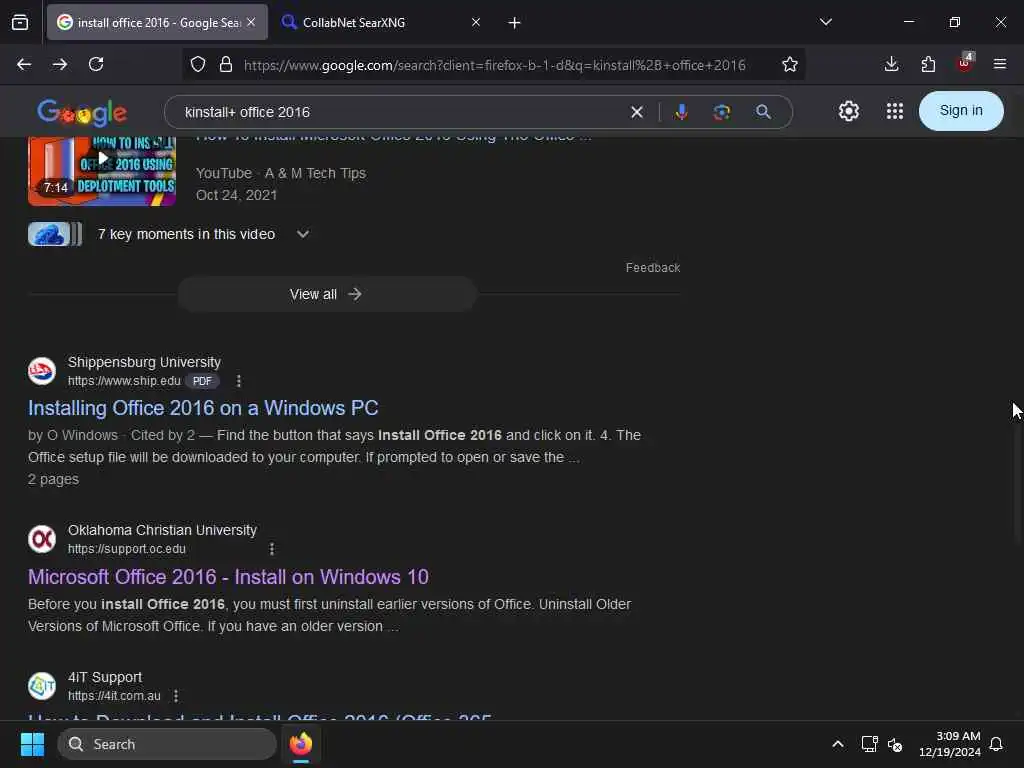Image resolution: width=1024 pixels, height=768 pixels.
Task: Open muted volume tray icon
Action: [x=895, y=744]
